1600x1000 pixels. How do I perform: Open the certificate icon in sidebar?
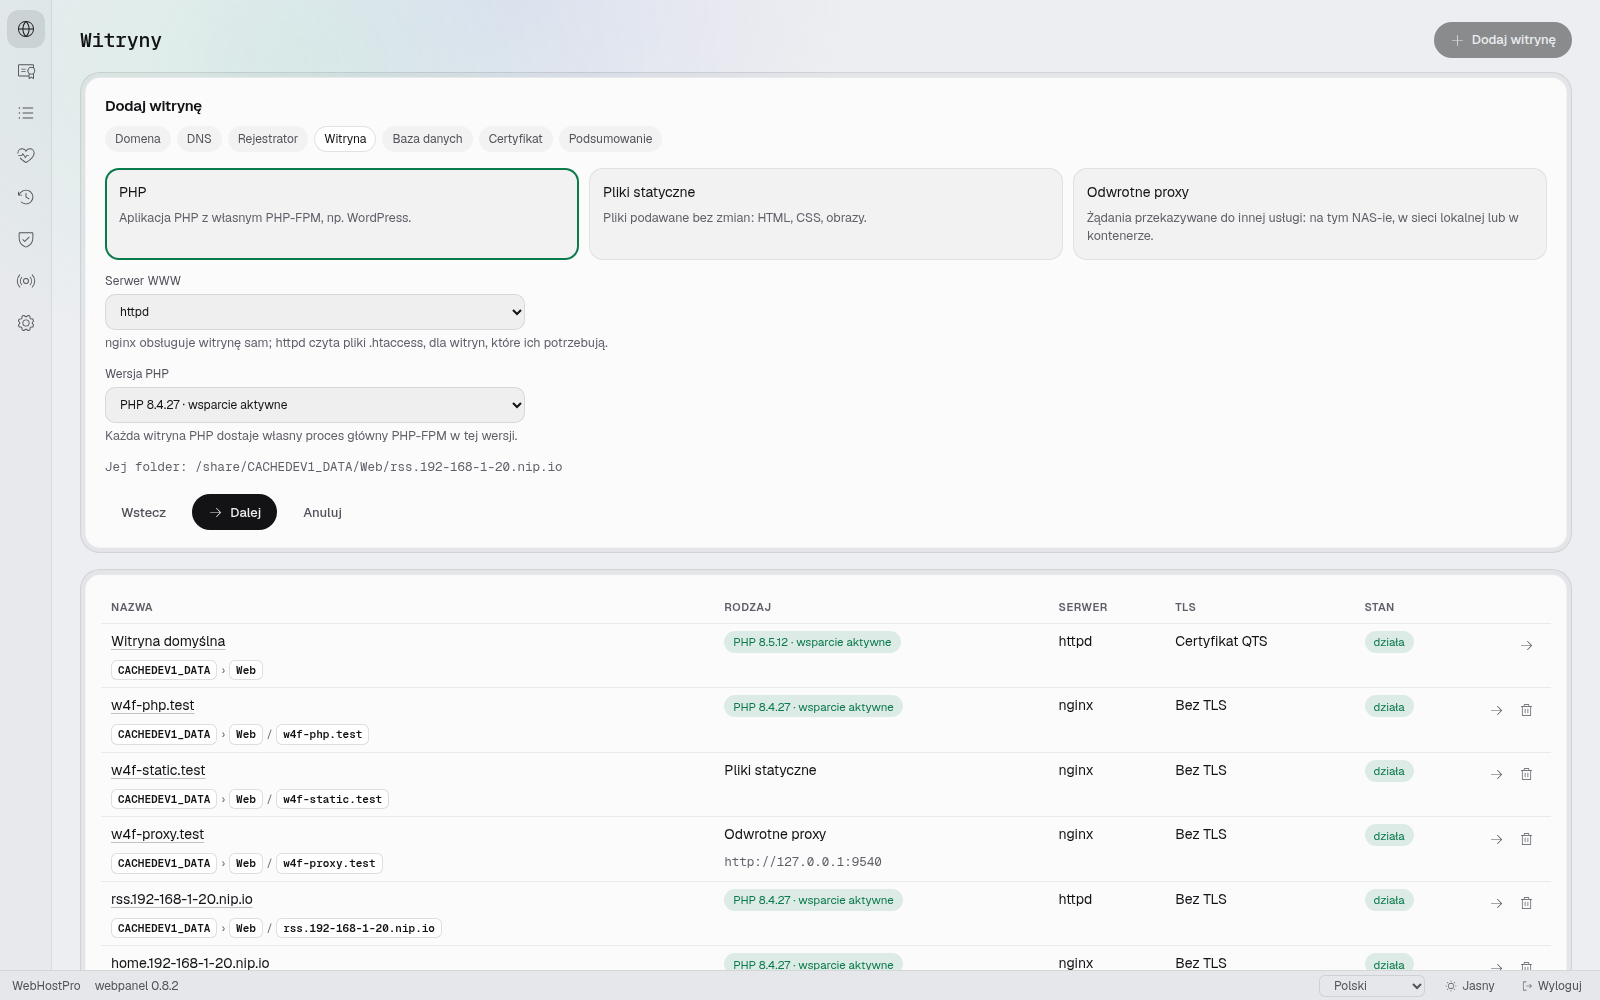tap(26, 71)
